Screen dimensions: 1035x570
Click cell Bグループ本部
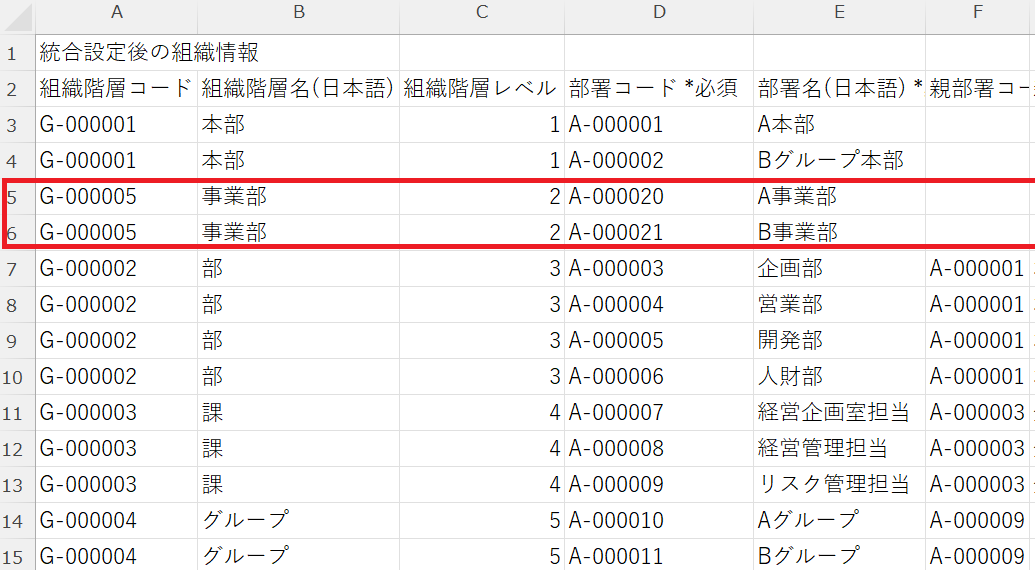[839, 160]
